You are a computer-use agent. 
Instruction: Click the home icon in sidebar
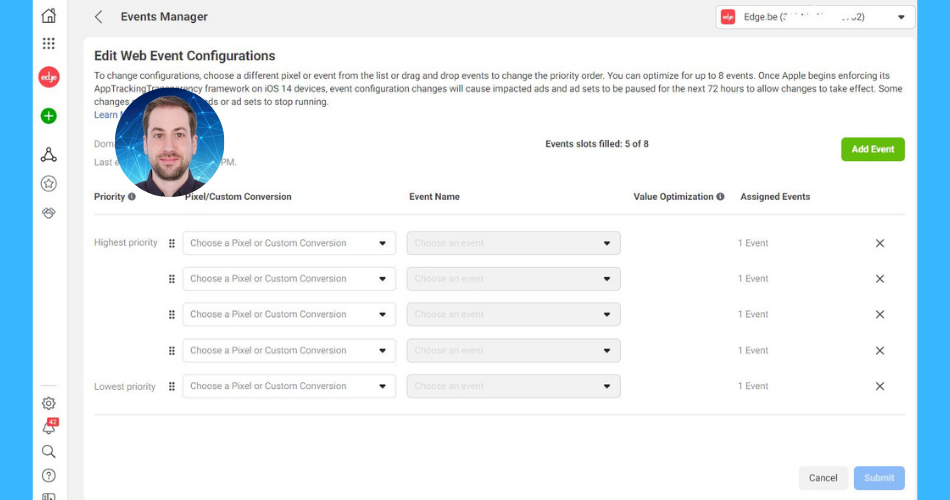(x=48, y=16)
